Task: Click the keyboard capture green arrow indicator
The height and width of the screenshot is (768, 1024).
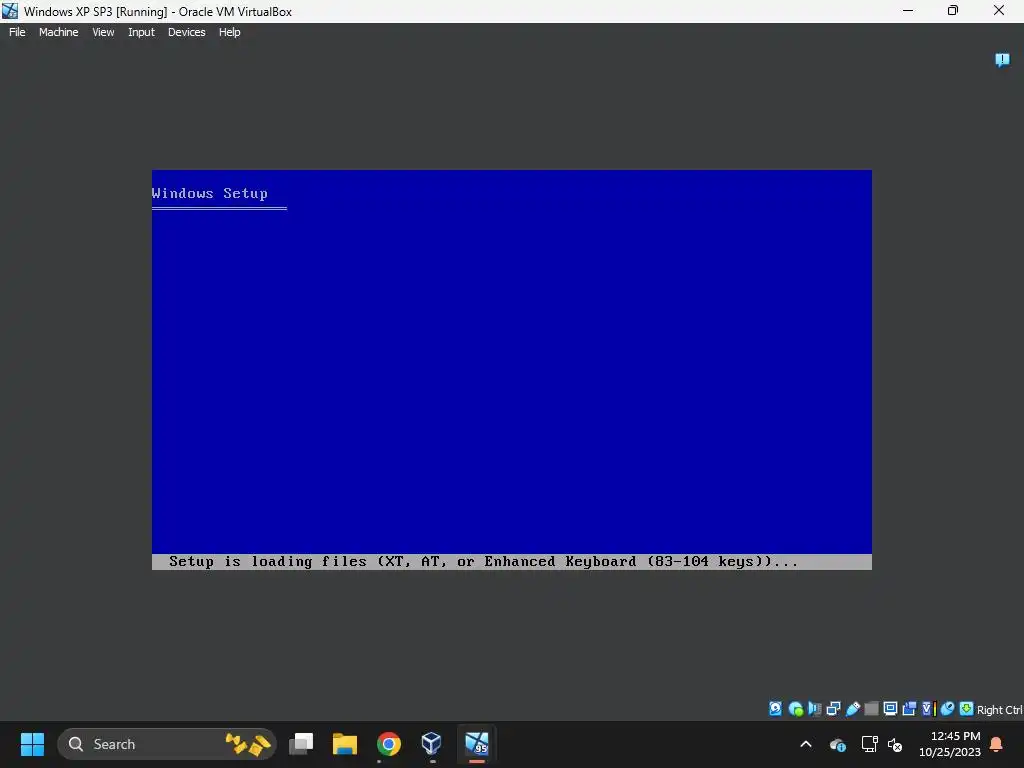Action: point(966,709)
